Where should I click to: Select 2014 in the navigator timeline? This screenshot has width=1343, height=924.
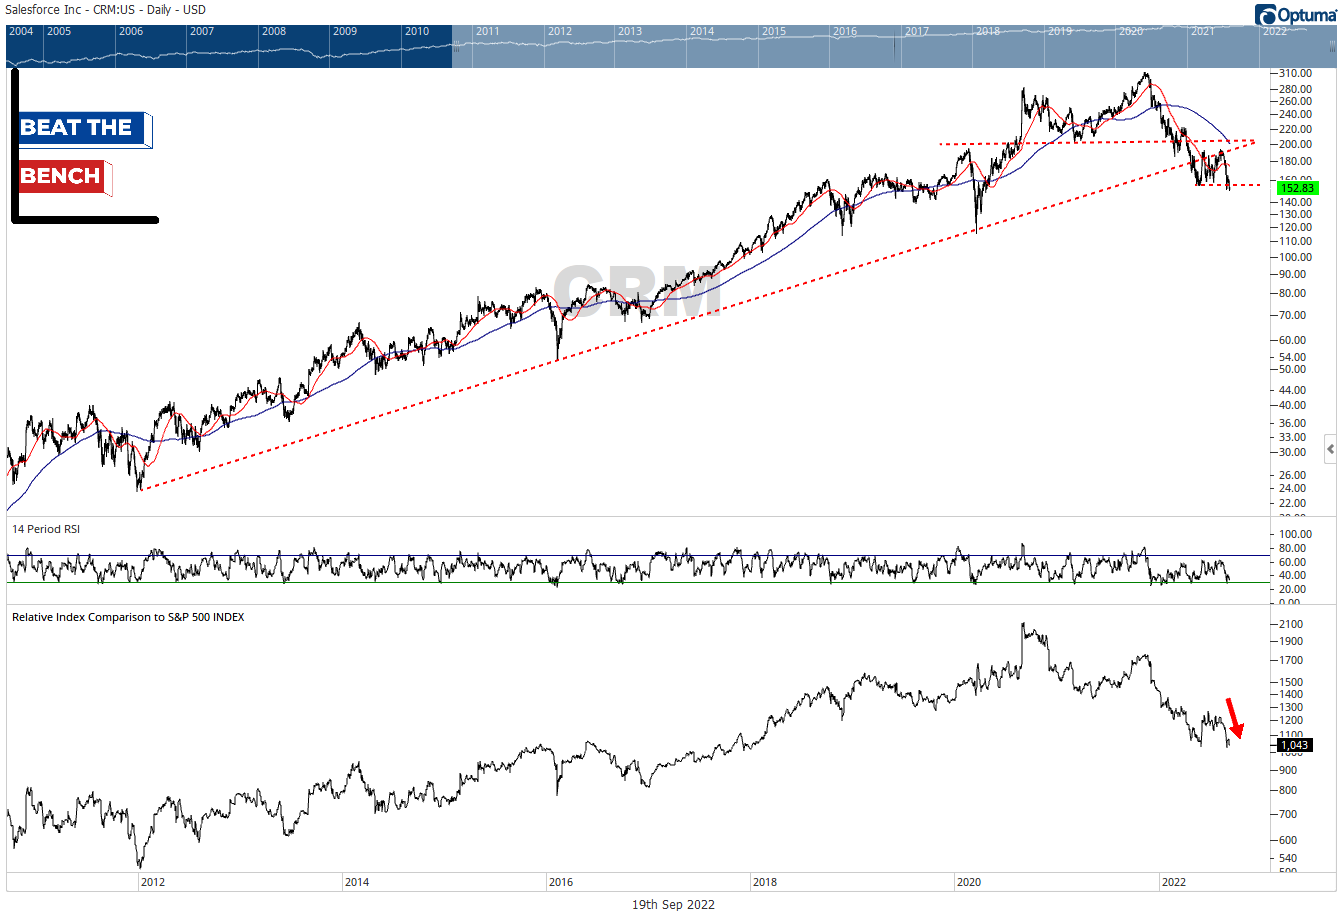(x=702, y=31)
